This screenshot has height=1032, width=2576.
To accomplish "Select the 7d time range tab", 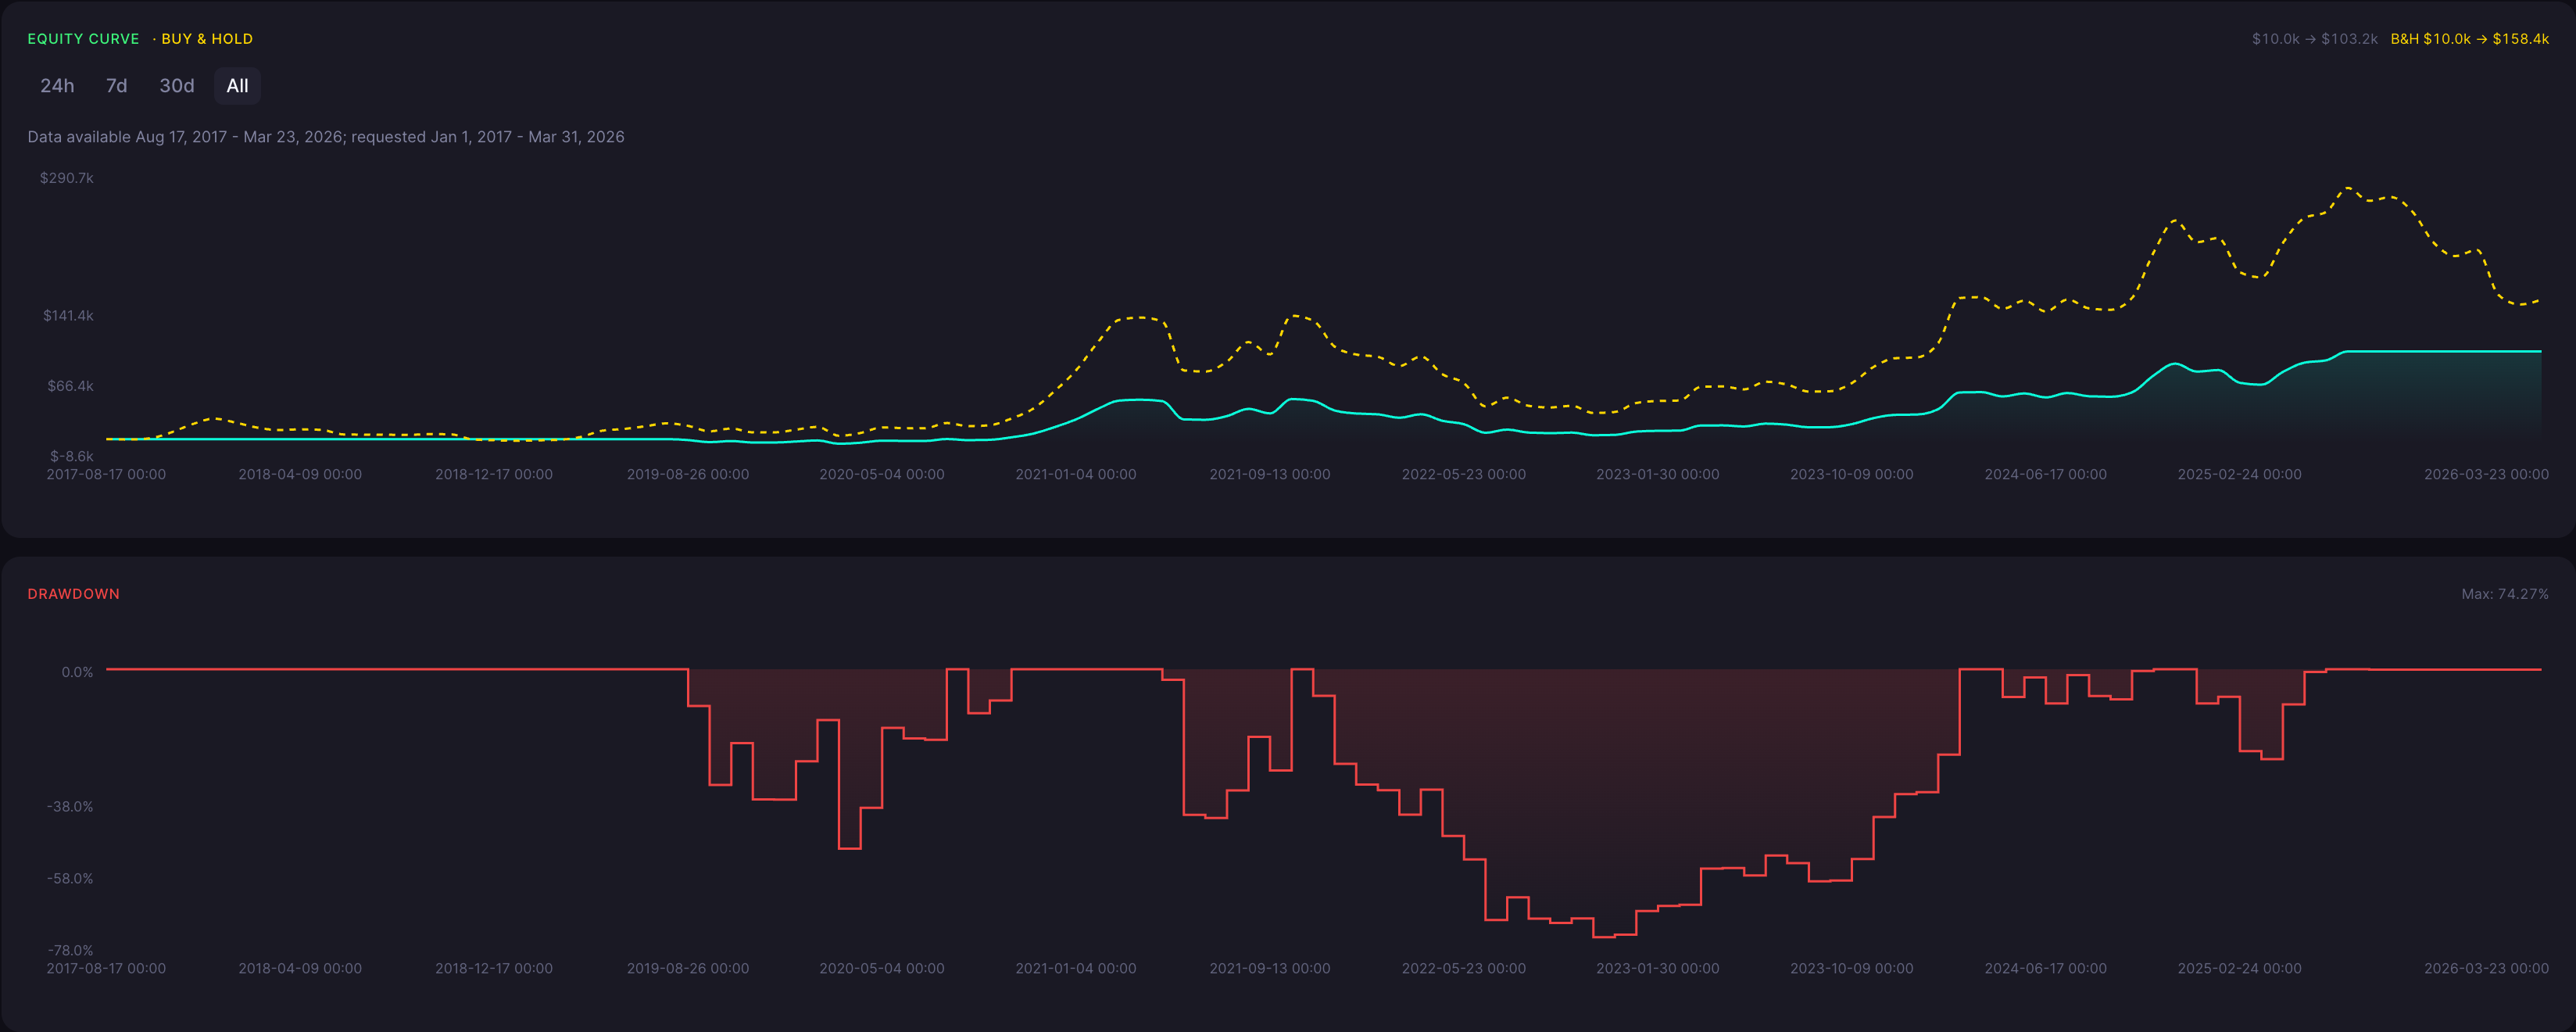I will [116, 86].
